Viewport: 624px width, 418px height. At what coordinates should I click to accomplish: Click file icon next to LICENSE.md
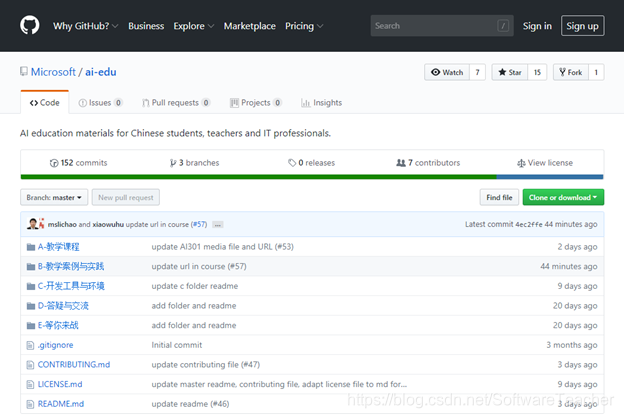(30, 385)
